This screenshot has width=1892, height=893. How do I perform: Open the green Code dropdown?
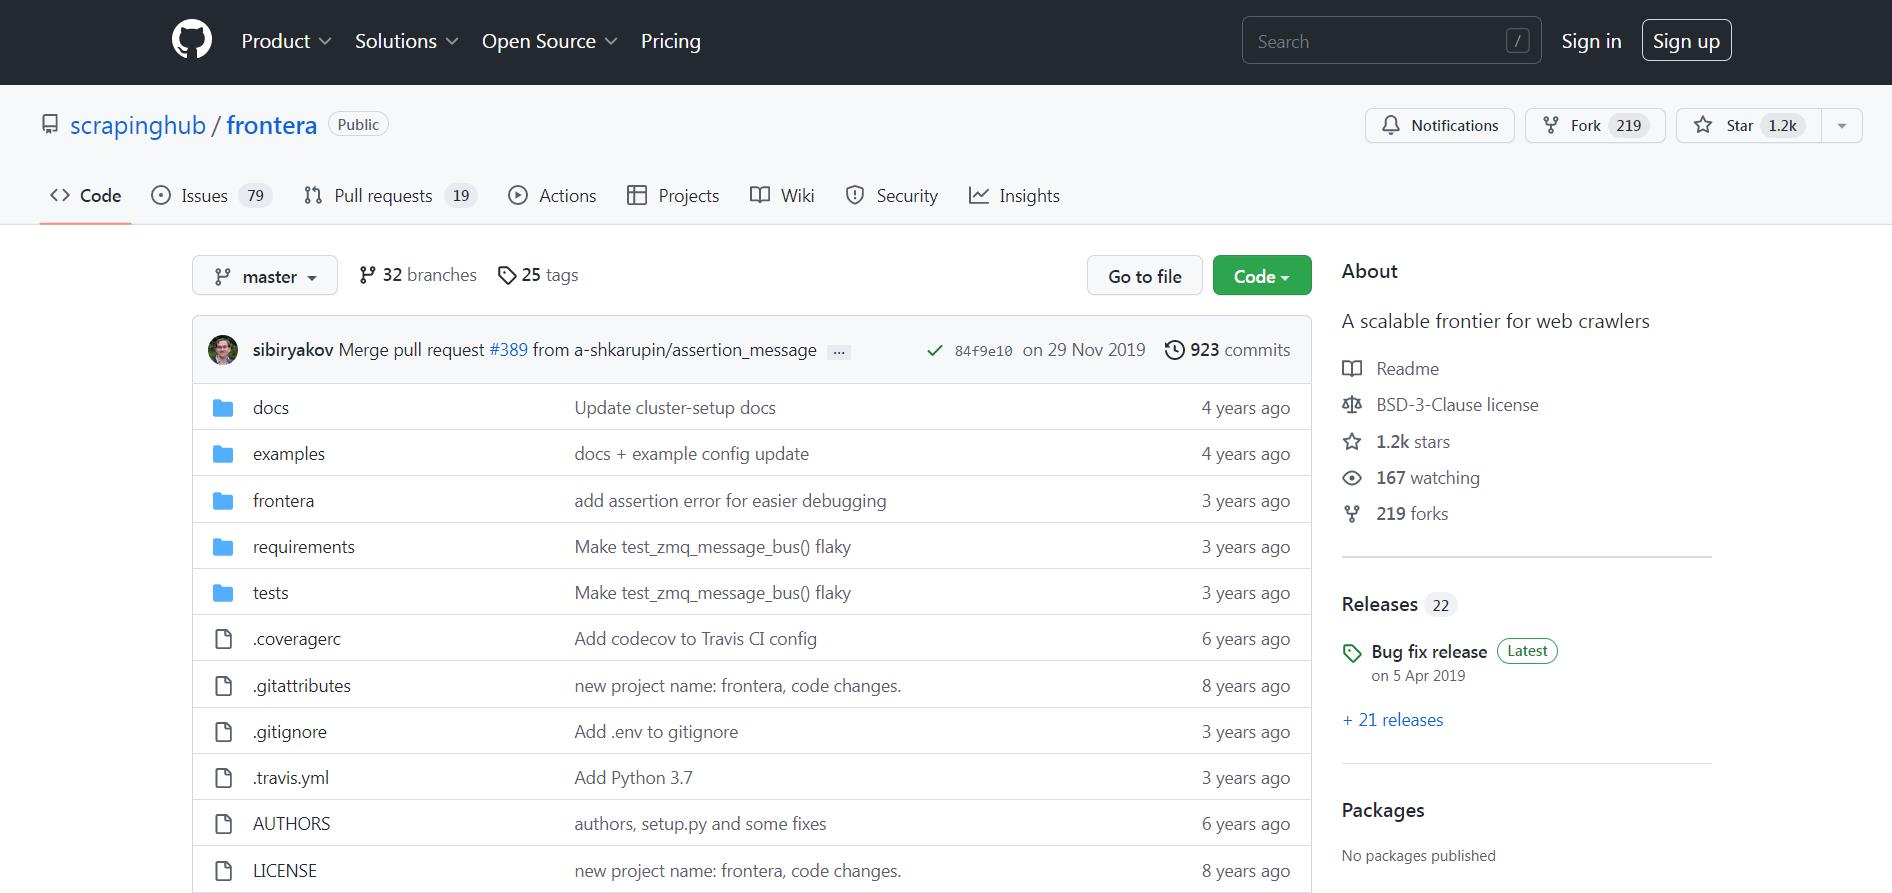1262,276
